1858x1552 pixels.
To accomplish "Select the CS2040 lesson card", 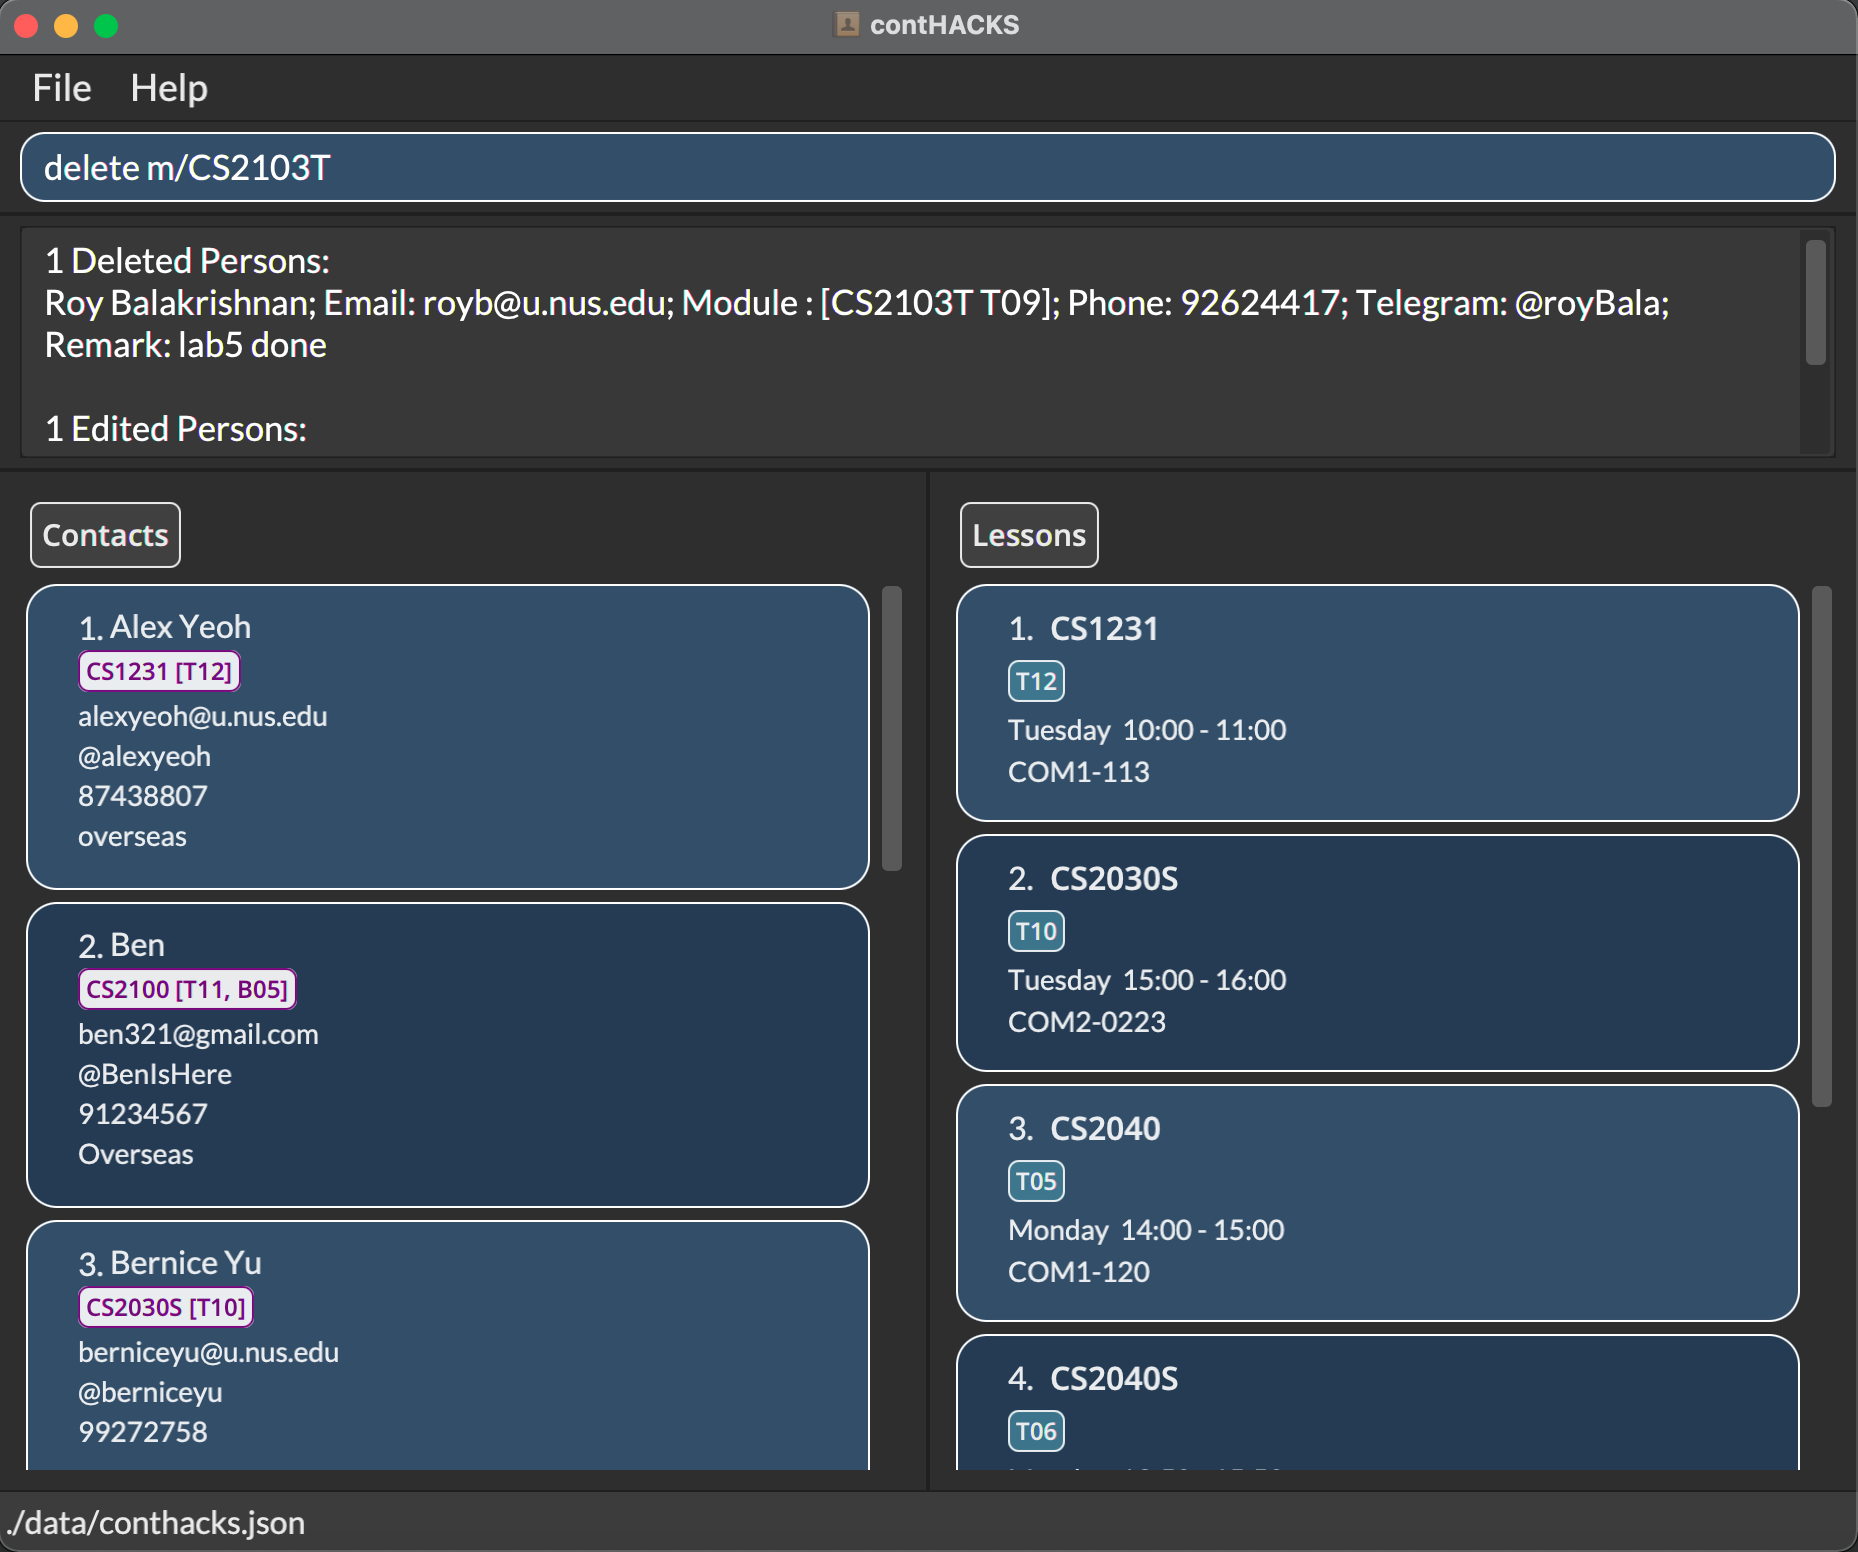I will [1377, 1202].
